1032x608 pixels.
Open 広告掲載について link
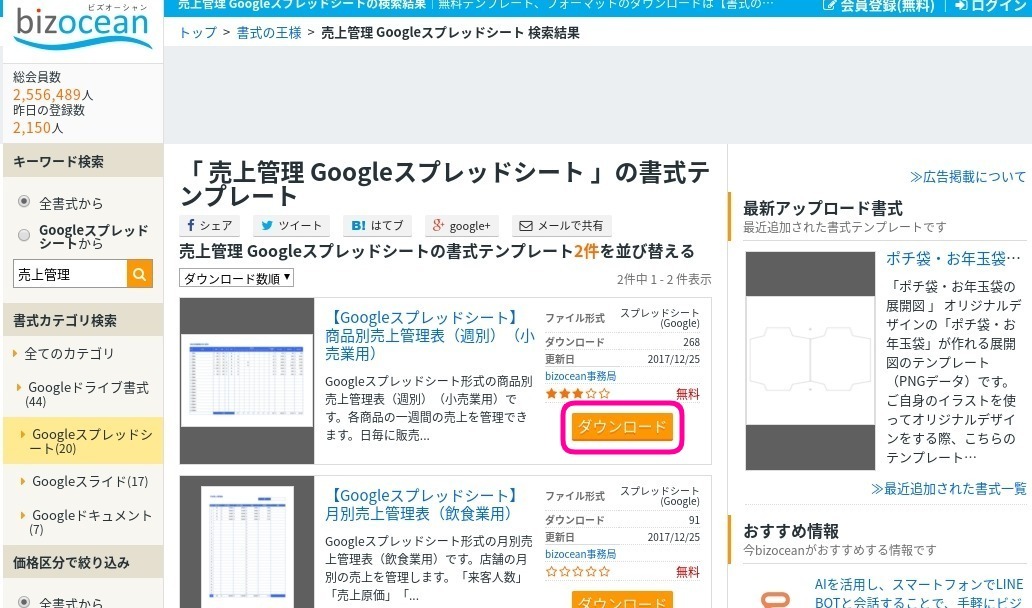click(x=968, y=176)
